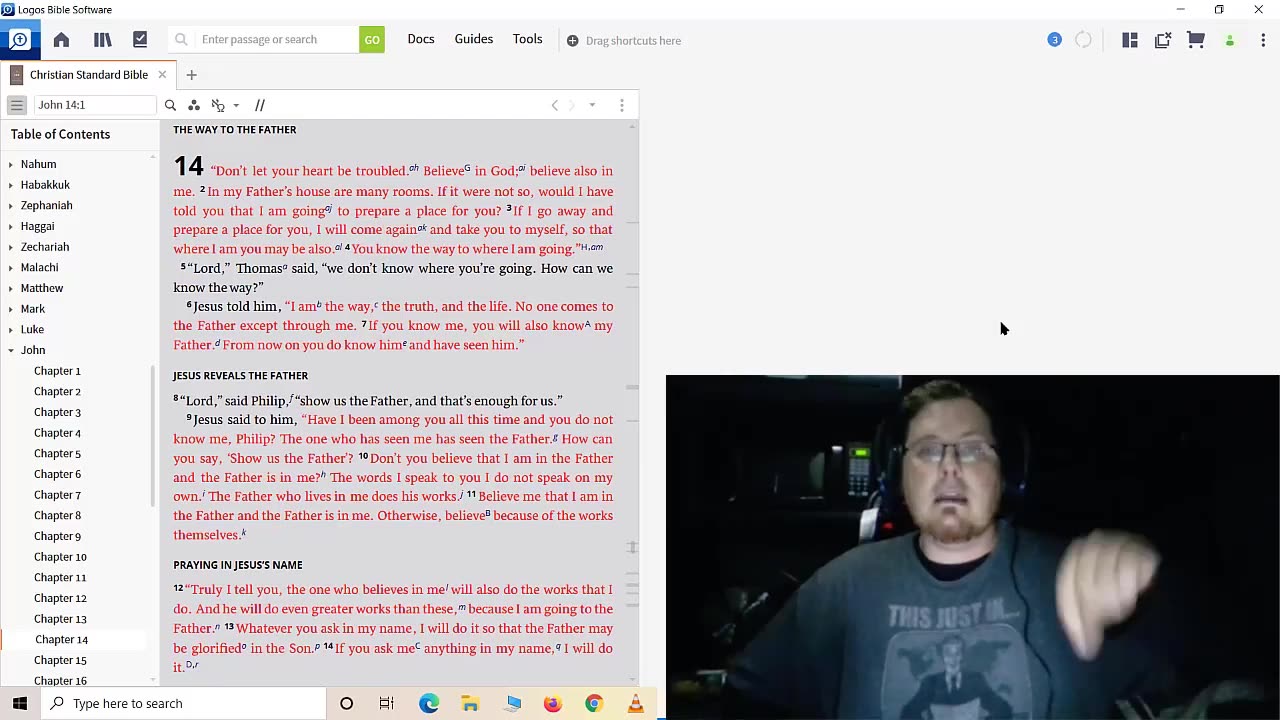Go to John Chapter 15

[60, 660]
